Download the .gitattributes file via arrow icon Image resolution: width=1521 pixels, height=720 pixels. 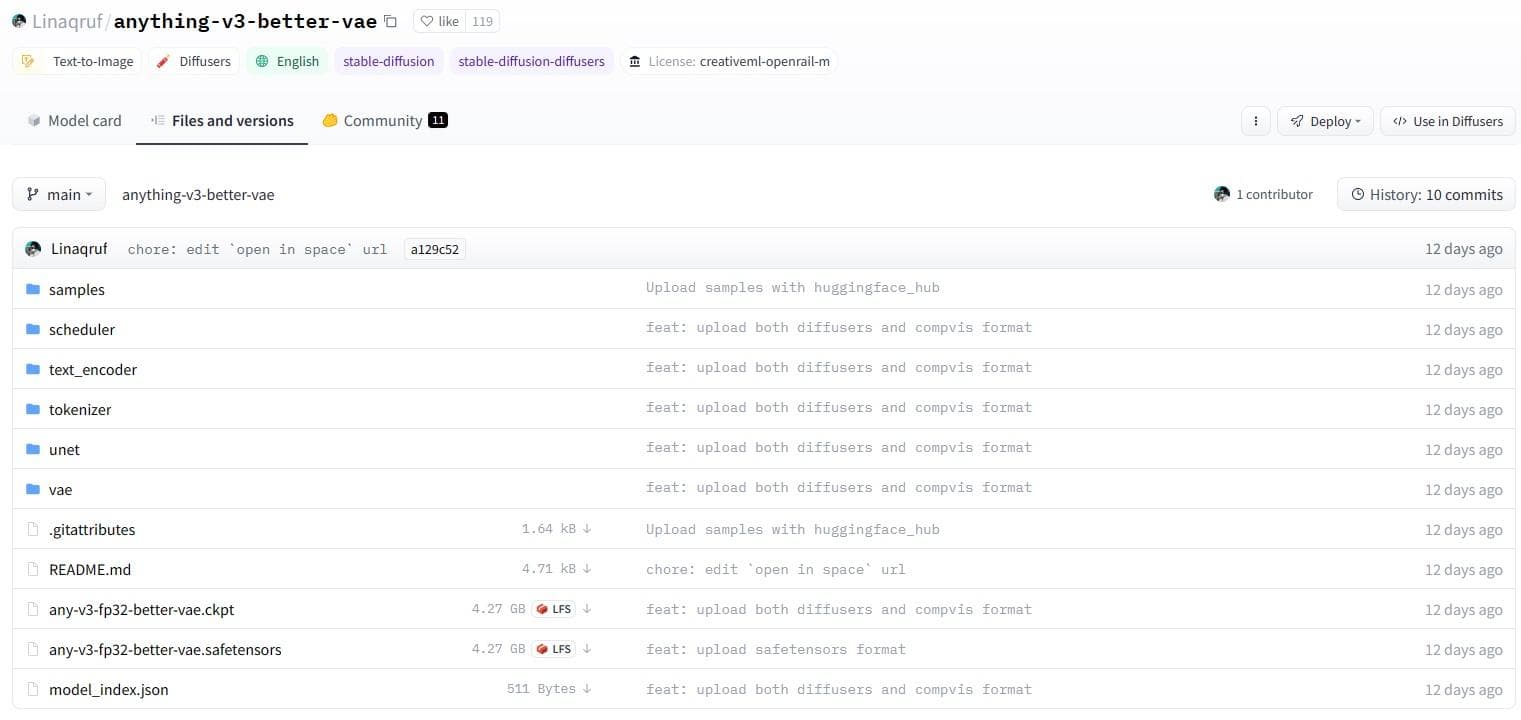587,529
